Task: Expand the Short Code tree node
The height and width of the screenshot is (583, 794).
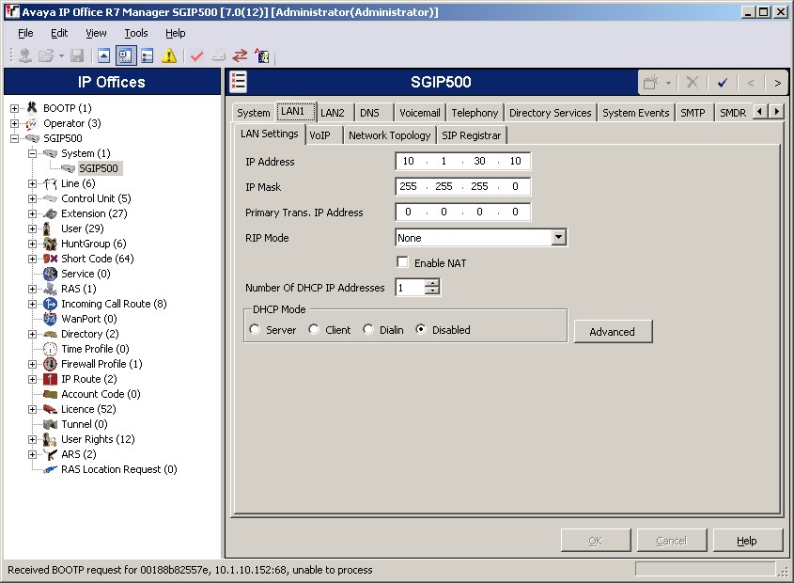Action: pyautogui.click(x=33, y=259)
